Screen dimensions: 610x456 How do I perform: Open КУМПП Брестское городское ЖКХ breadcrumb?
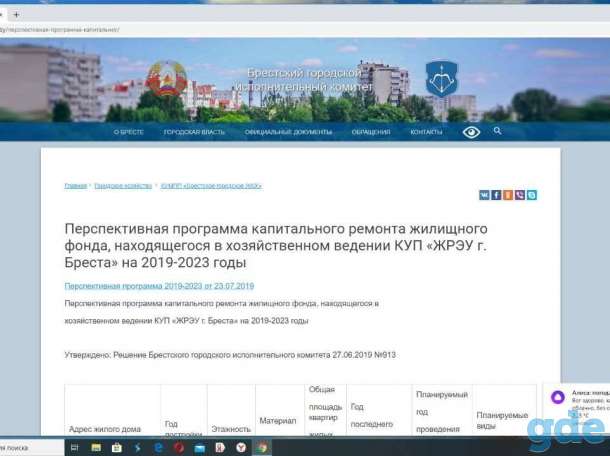tap(211, 186)
